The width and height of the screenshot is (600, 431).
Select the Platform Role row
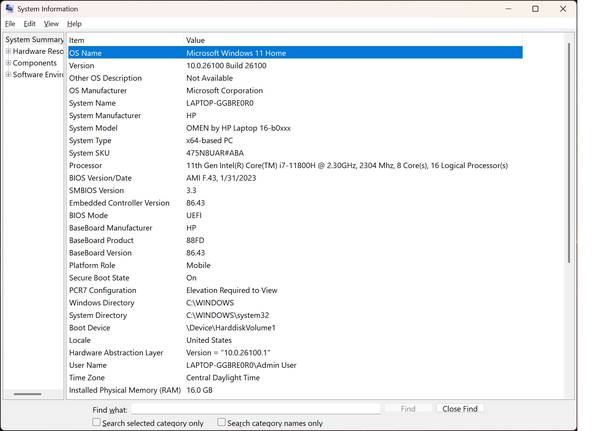coord(295,265)
